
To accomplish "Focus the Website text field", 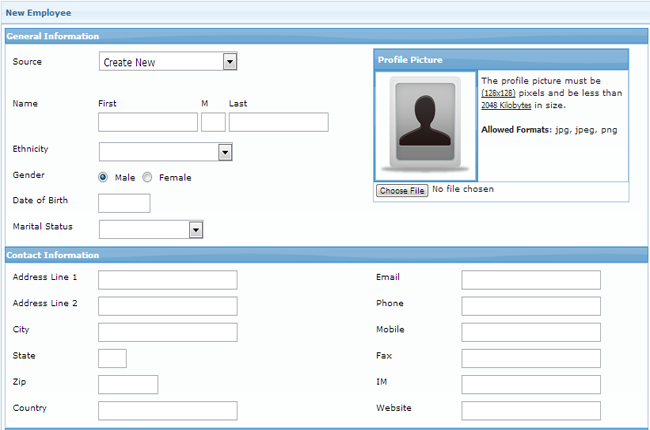I will (530, 410).
